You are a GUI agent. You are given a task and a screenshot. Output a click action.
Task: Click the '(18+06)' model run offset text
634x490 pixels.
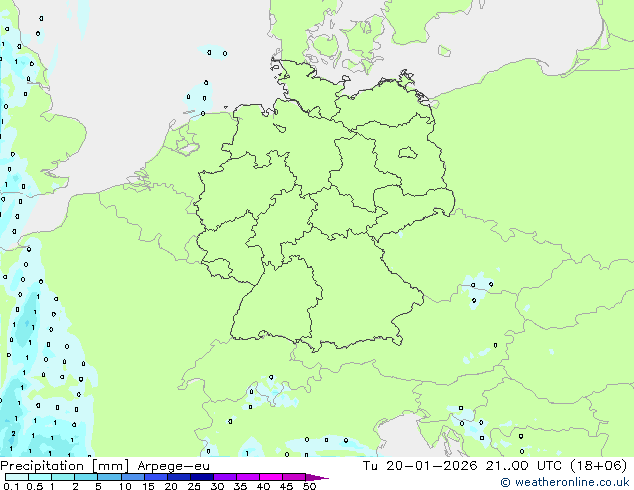point(598,465)
